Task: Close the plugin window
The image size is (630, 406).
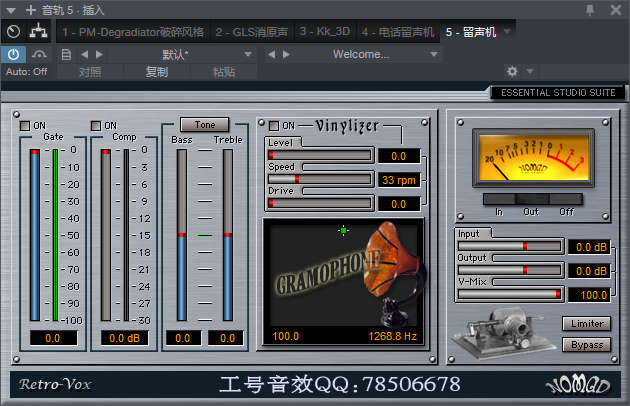Action: 616,10
